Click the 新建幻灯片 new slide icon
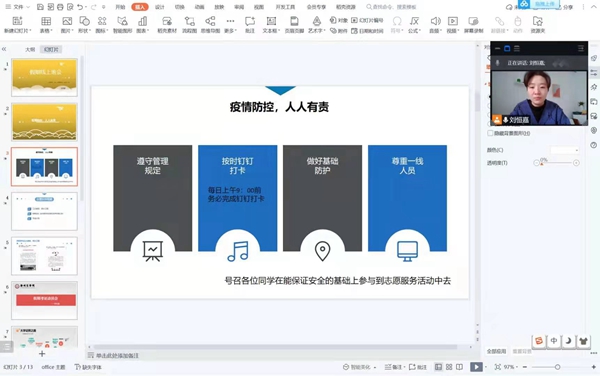This screenshot has height=376, width=600. click(x=17, y=21)
